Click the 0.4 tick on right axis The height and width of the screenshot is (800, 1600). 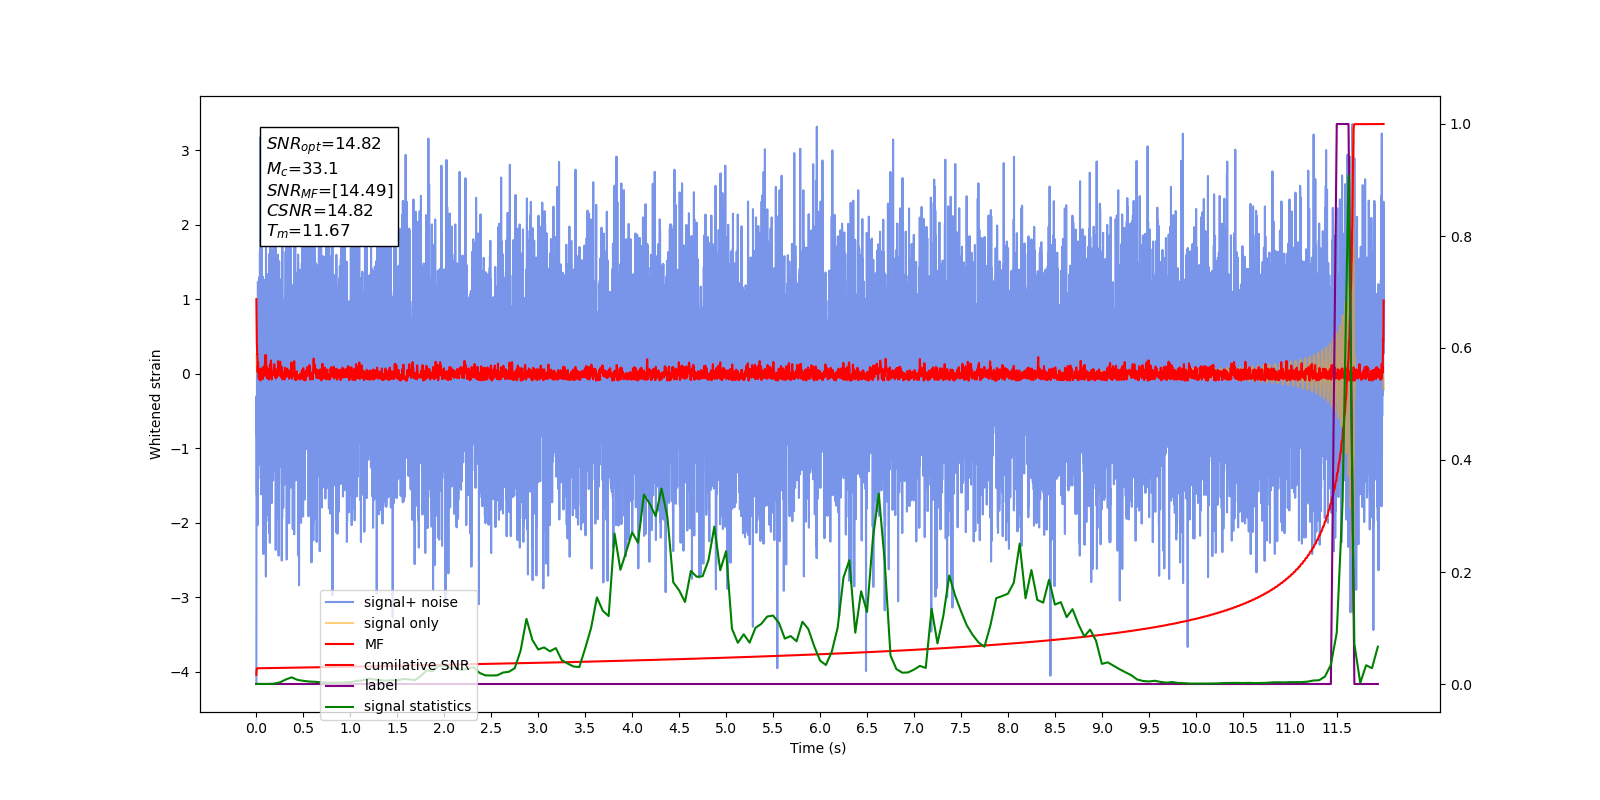tap(1461, 461)
